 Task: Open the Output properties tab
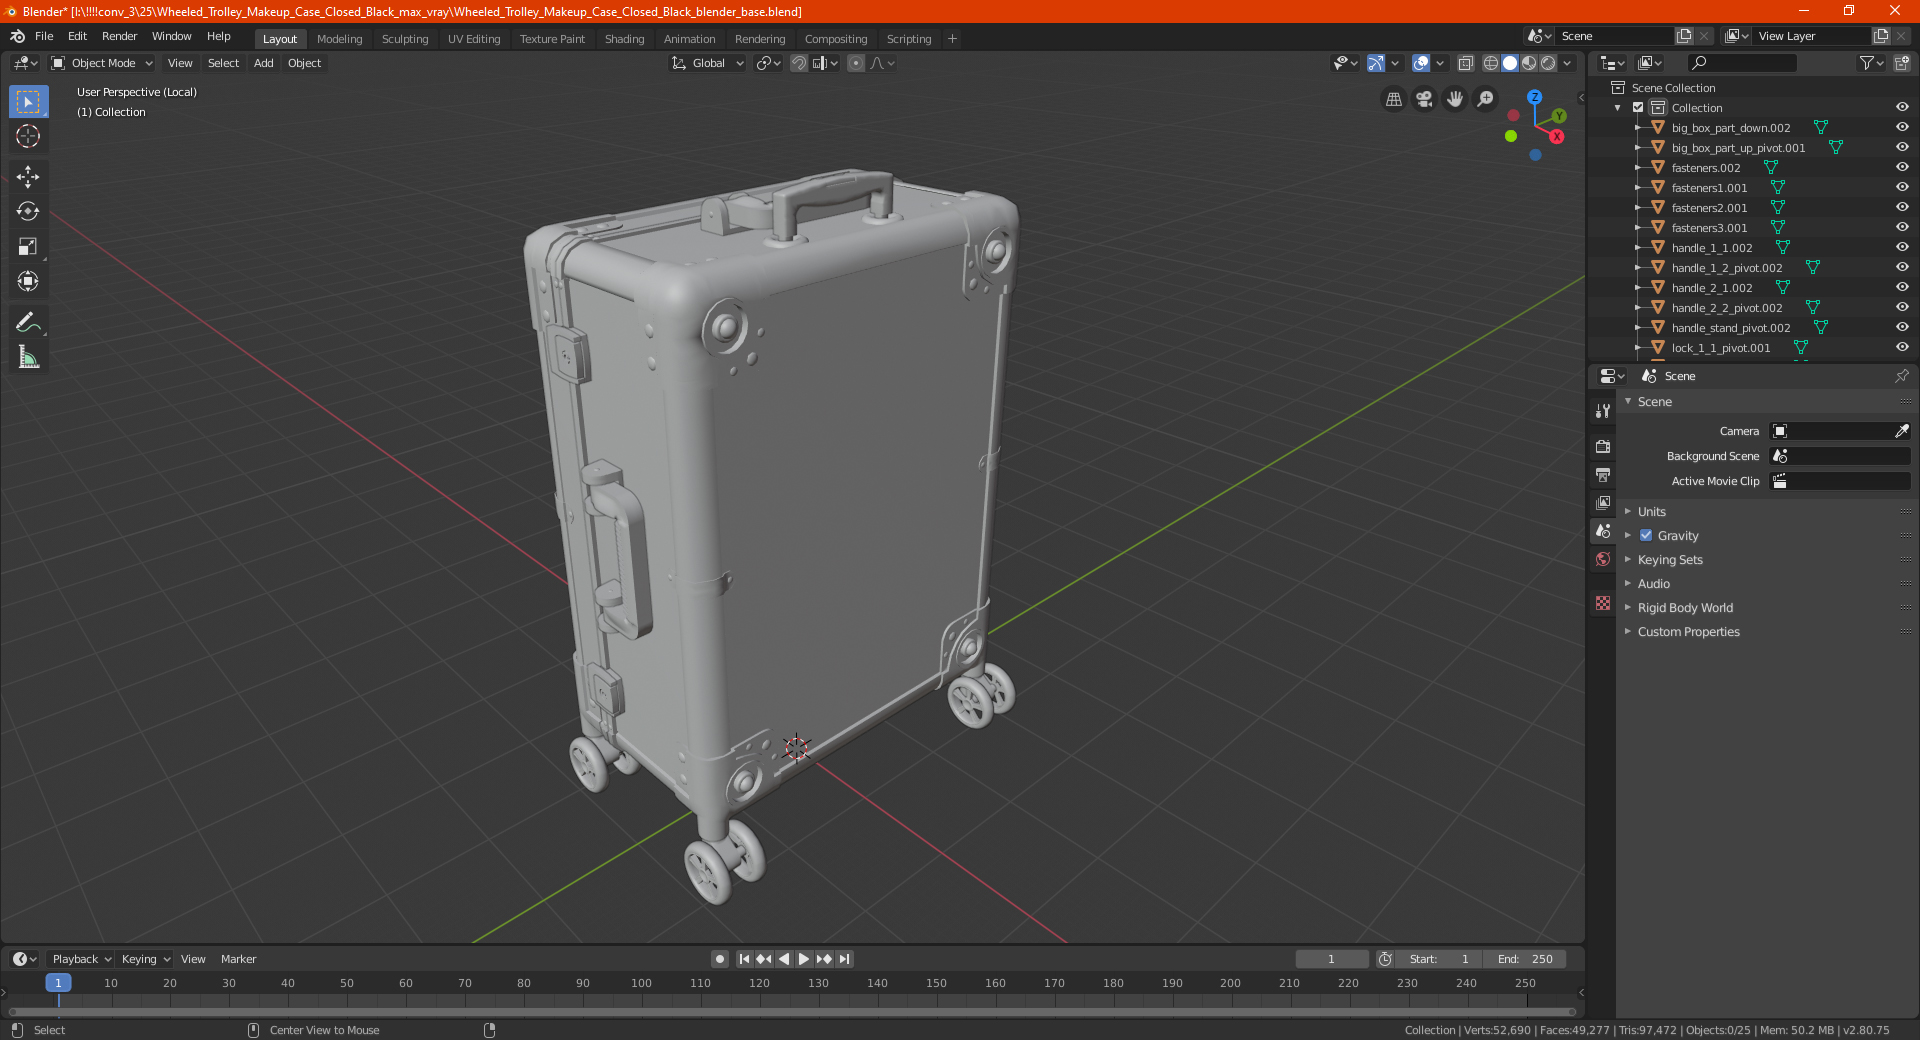point(1603,474)
